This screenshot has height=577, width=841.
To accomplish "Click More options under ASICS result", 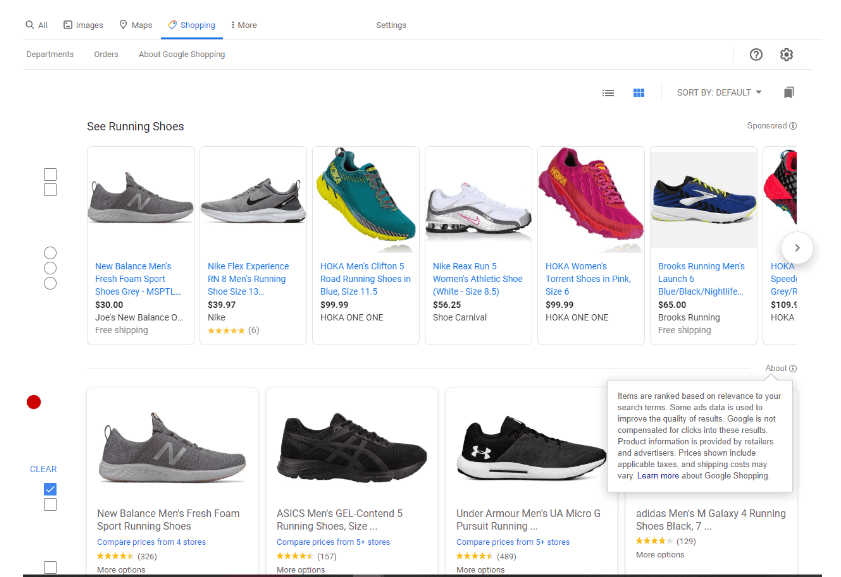I will [301, 569].
